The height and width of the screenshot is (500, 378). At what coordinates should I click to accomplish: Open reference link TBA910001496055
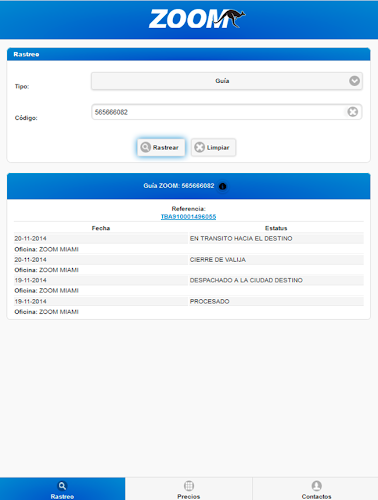(x=188, y=217)
